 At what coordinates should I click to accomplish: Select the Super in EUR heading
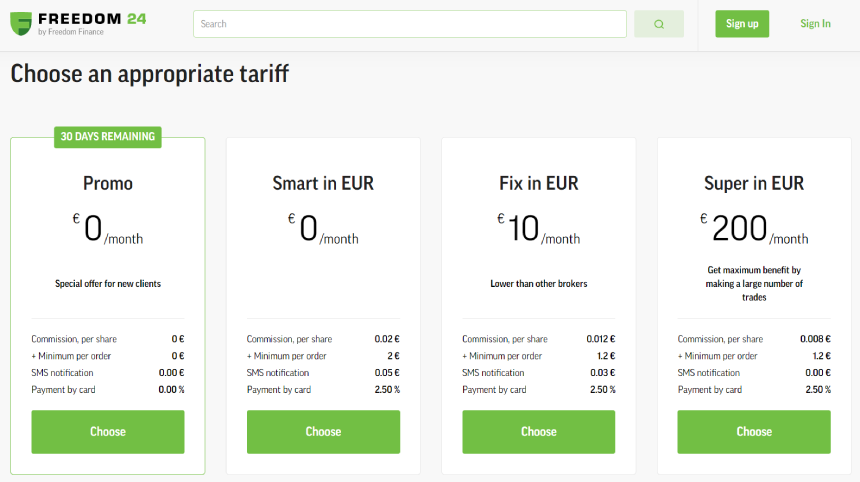(754, 183)
